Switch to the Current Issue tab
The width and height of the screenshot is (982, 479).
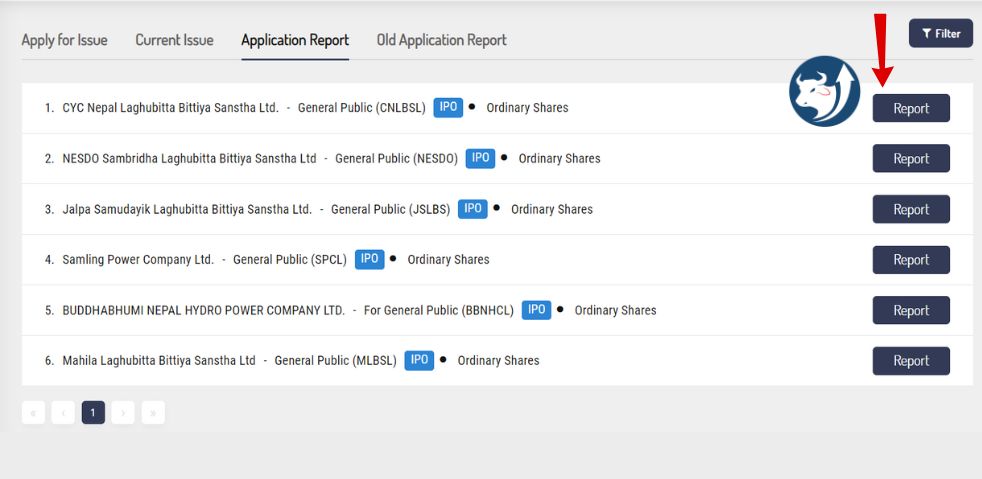click(x=174, y=40)
